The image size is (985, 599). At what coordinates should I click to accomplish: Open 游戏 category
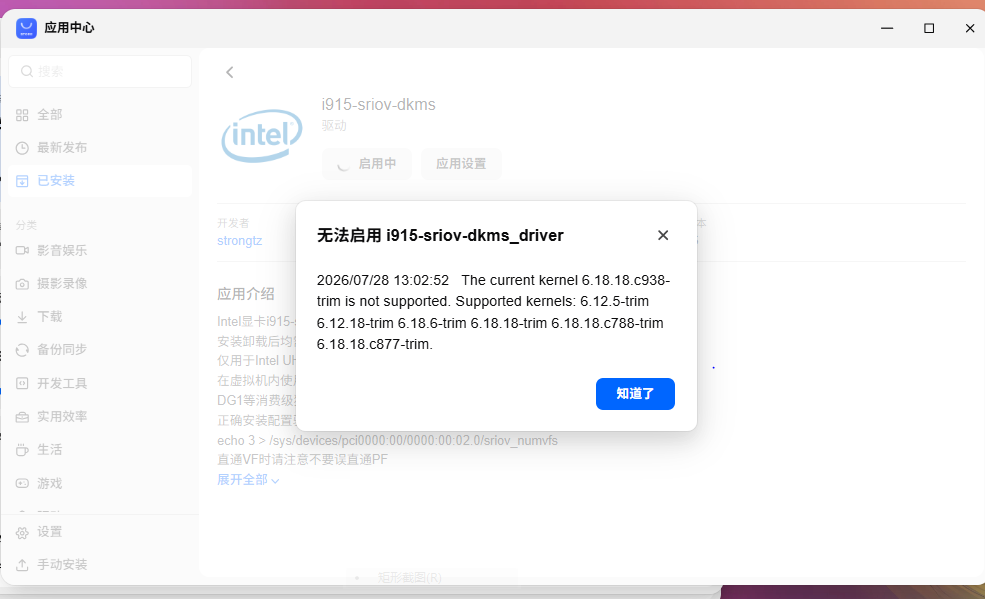pos(100,483)
